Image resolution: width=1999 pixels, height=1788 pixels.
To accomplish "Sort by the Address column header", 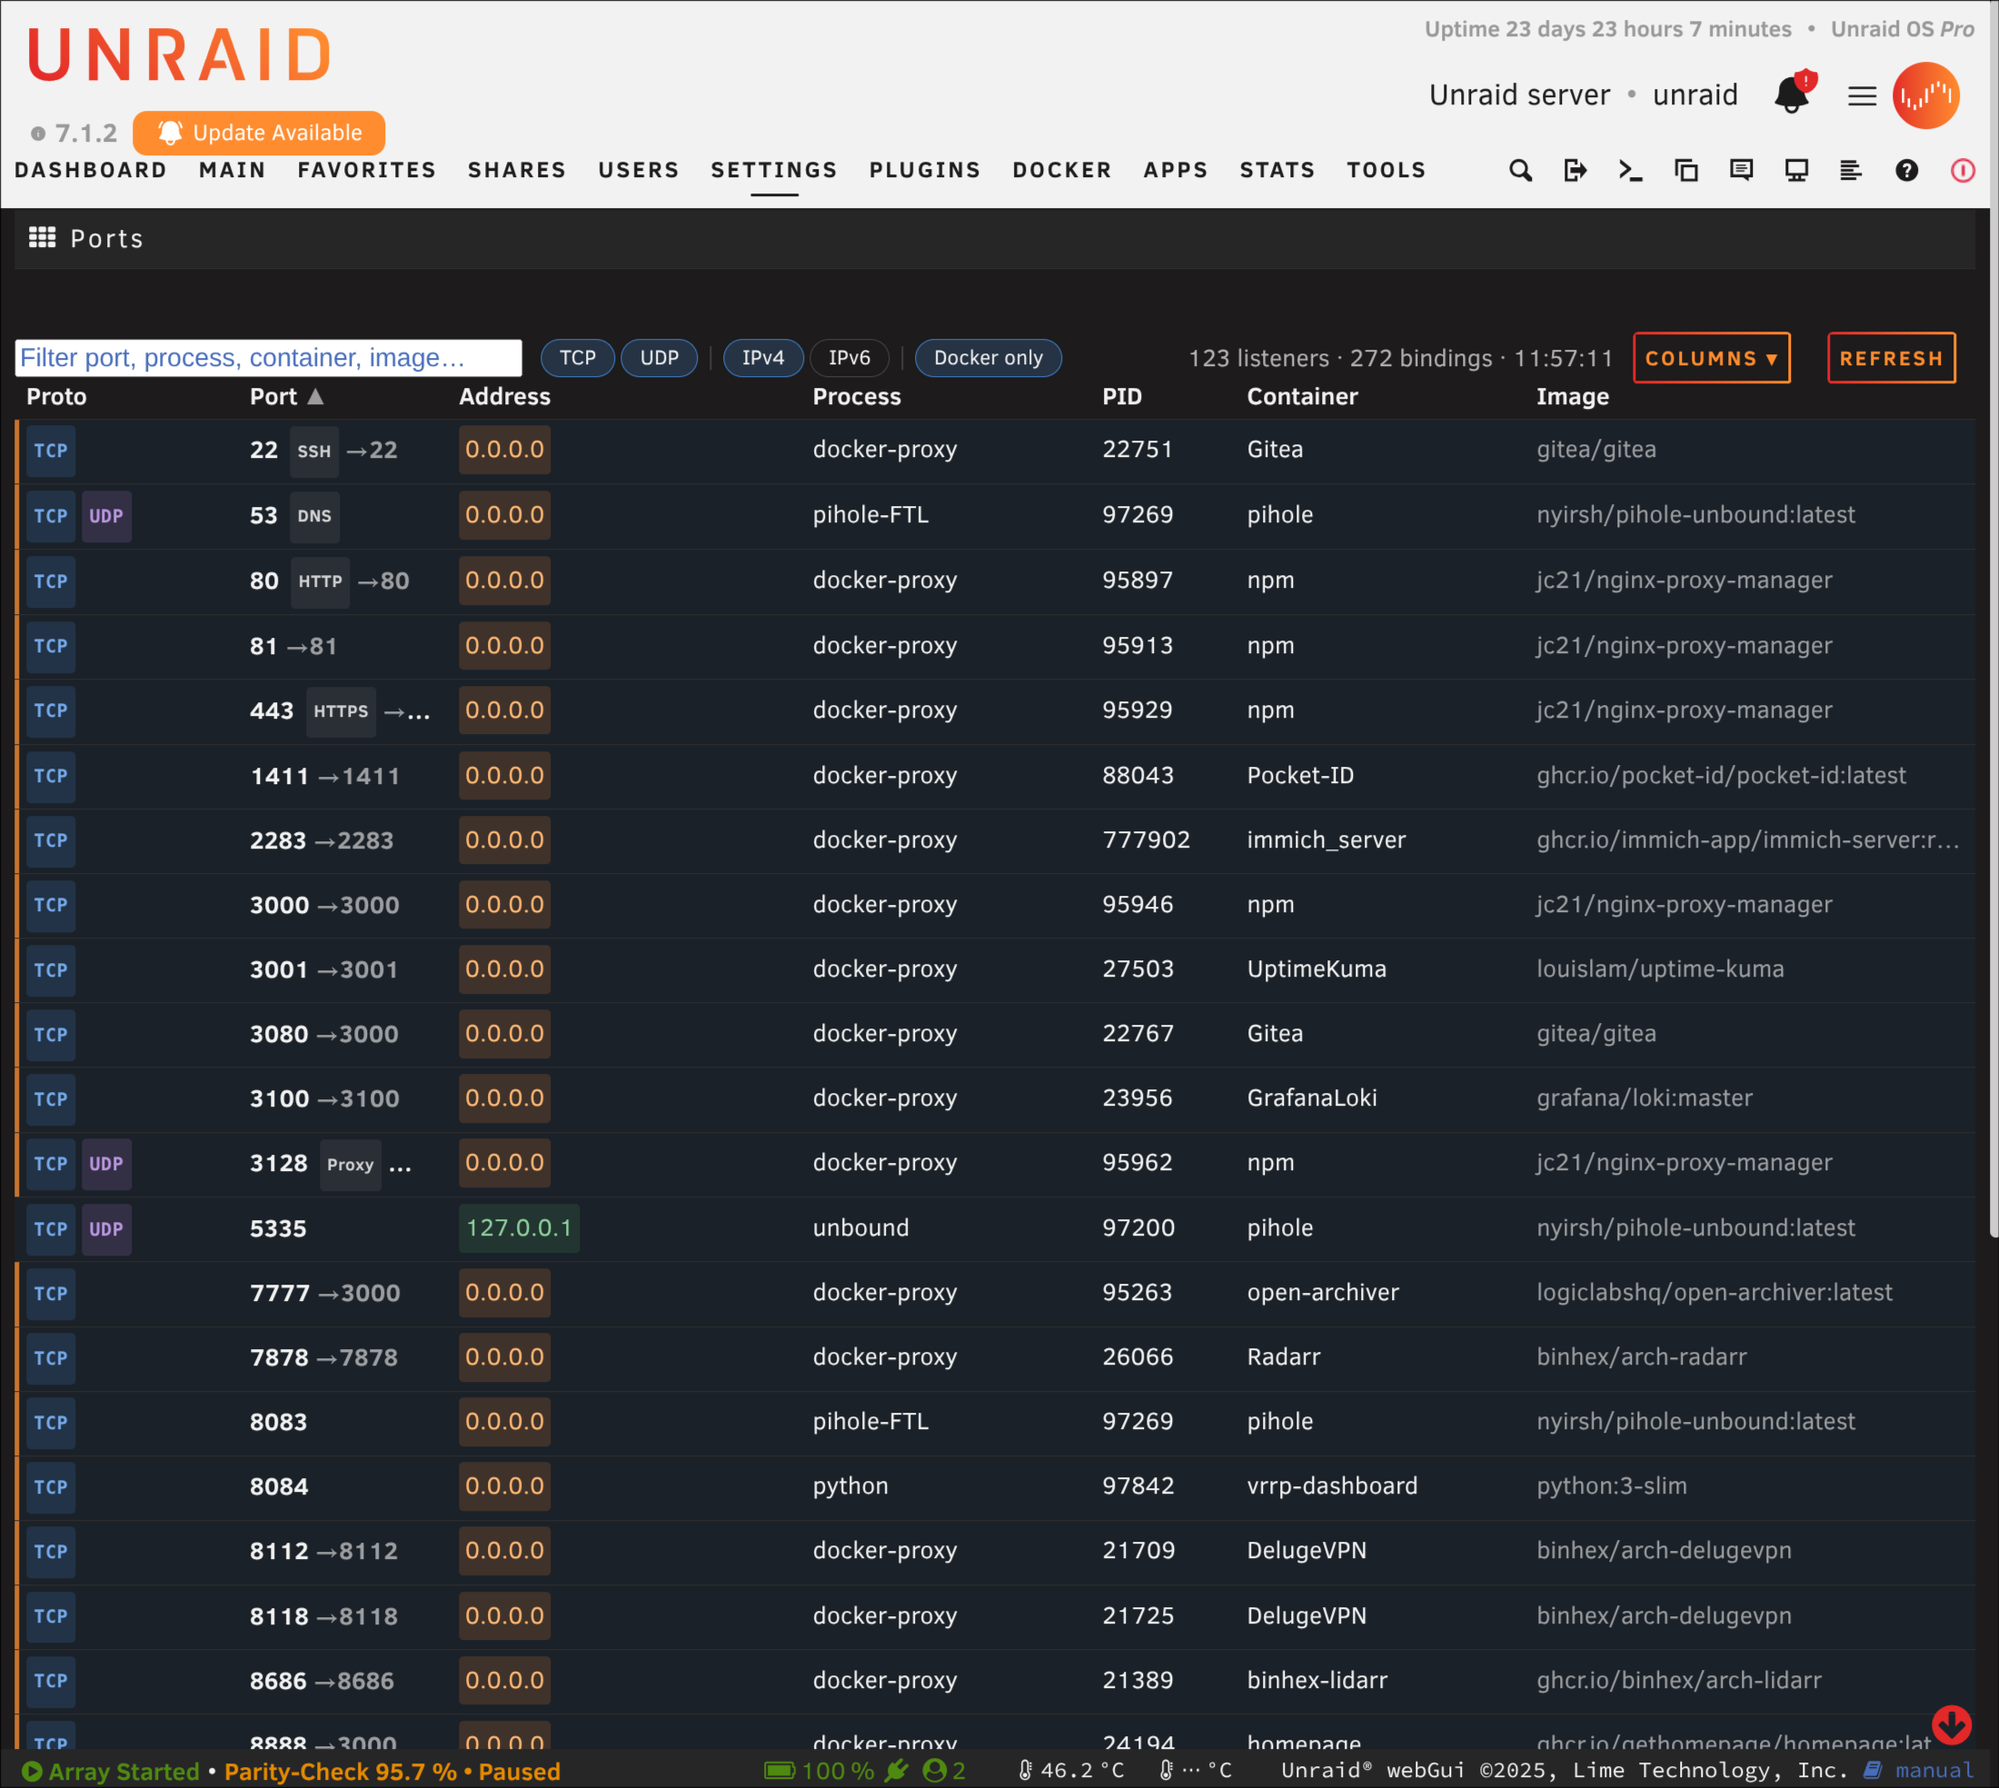I will (504, 397).
